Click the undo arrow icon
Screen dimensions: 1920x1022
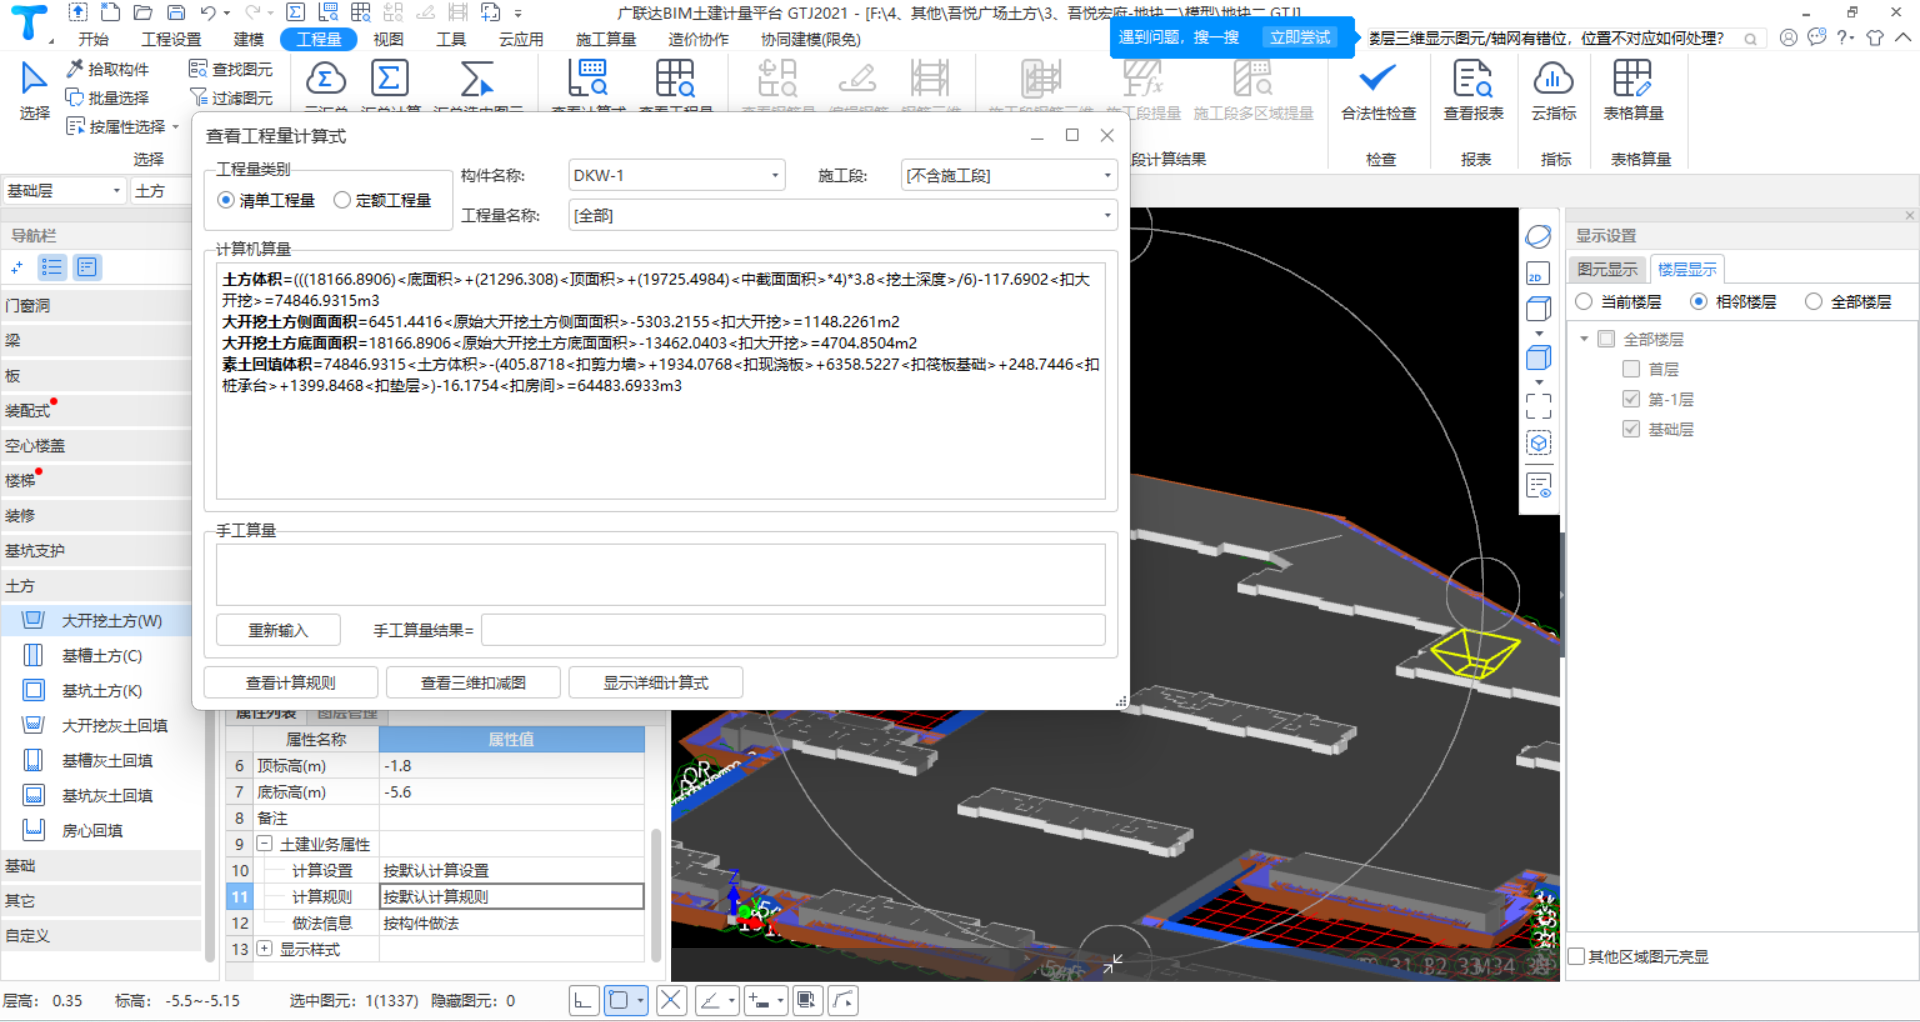tap(208, 13)
